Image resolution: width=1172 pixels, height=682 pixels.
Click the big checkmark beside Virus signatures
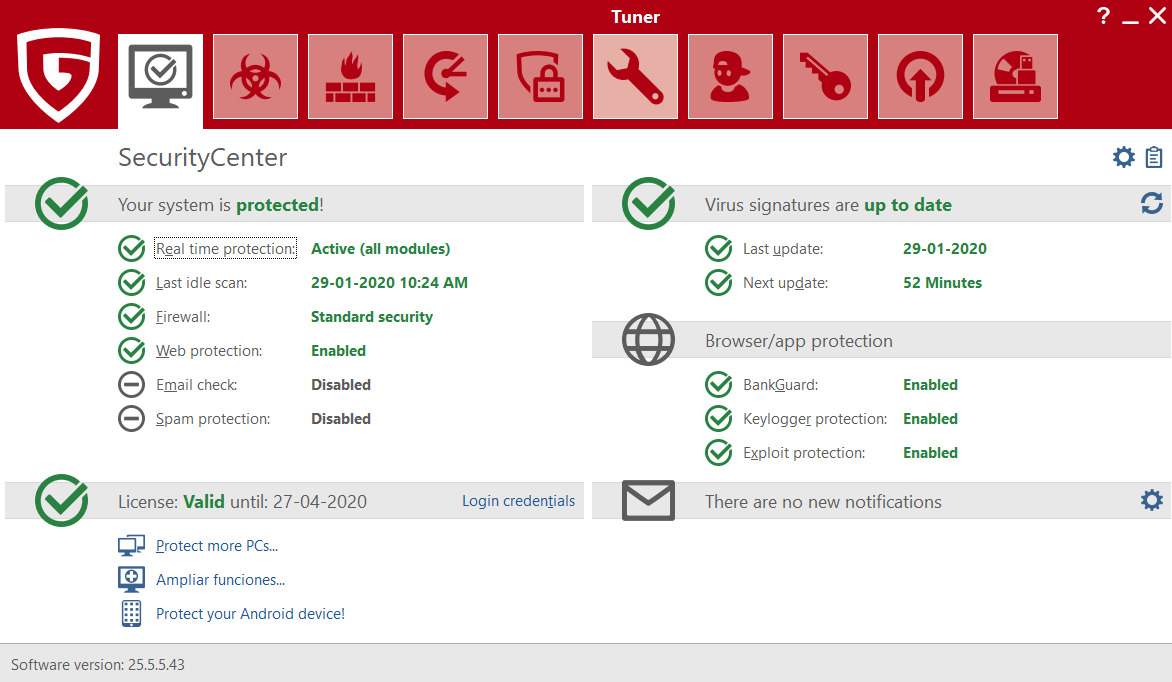(x=649, y=203)
